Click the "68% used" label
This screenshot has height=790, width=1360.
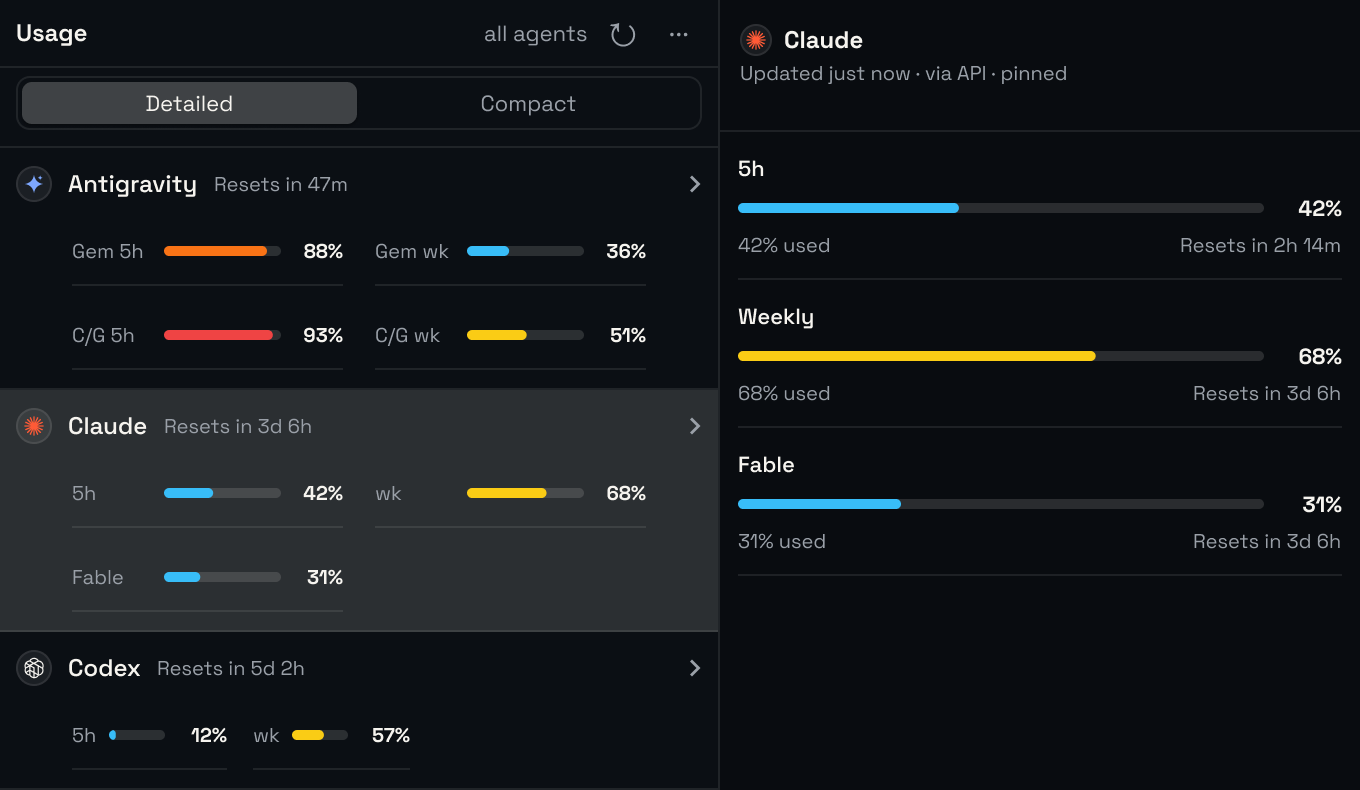point(784,394)
